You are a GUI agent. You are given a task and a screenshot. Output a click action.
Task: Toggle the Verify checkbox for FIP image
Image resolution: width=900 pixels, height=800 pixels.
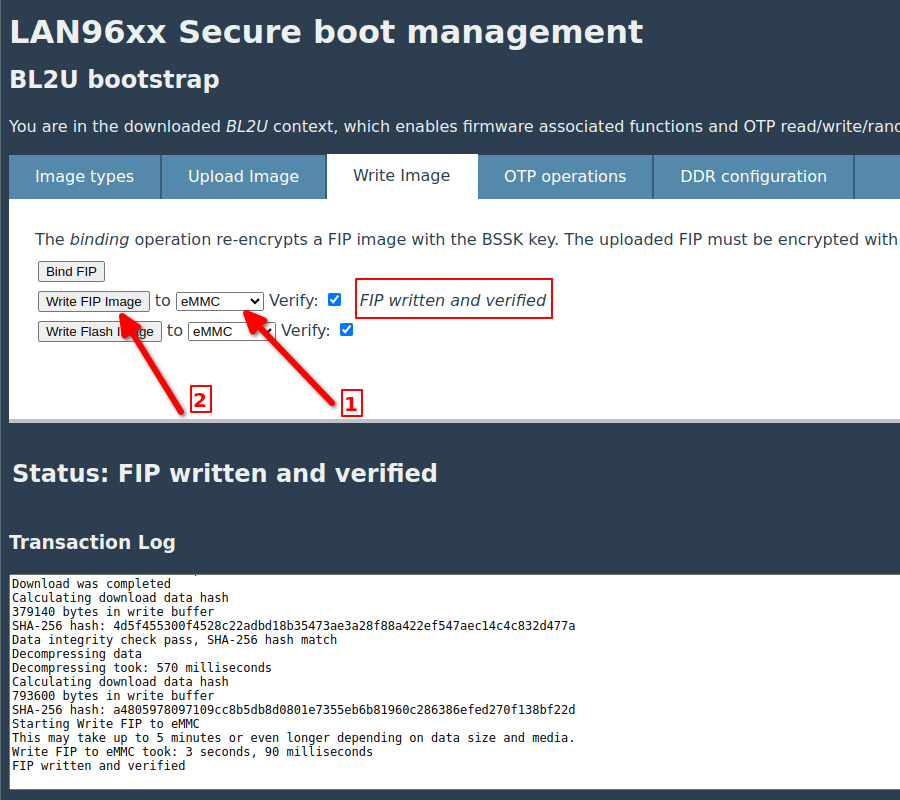click(x=335, y=300)
